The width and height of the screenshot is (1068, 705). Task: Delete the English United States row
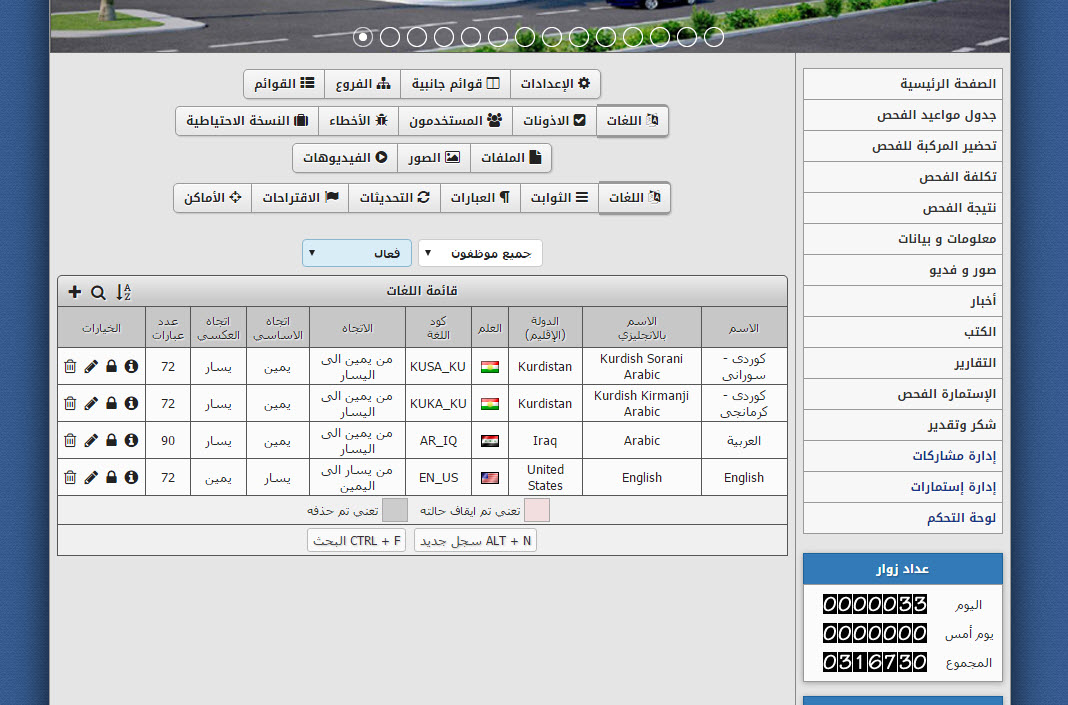pyautogui.click(x=70, y=477)
